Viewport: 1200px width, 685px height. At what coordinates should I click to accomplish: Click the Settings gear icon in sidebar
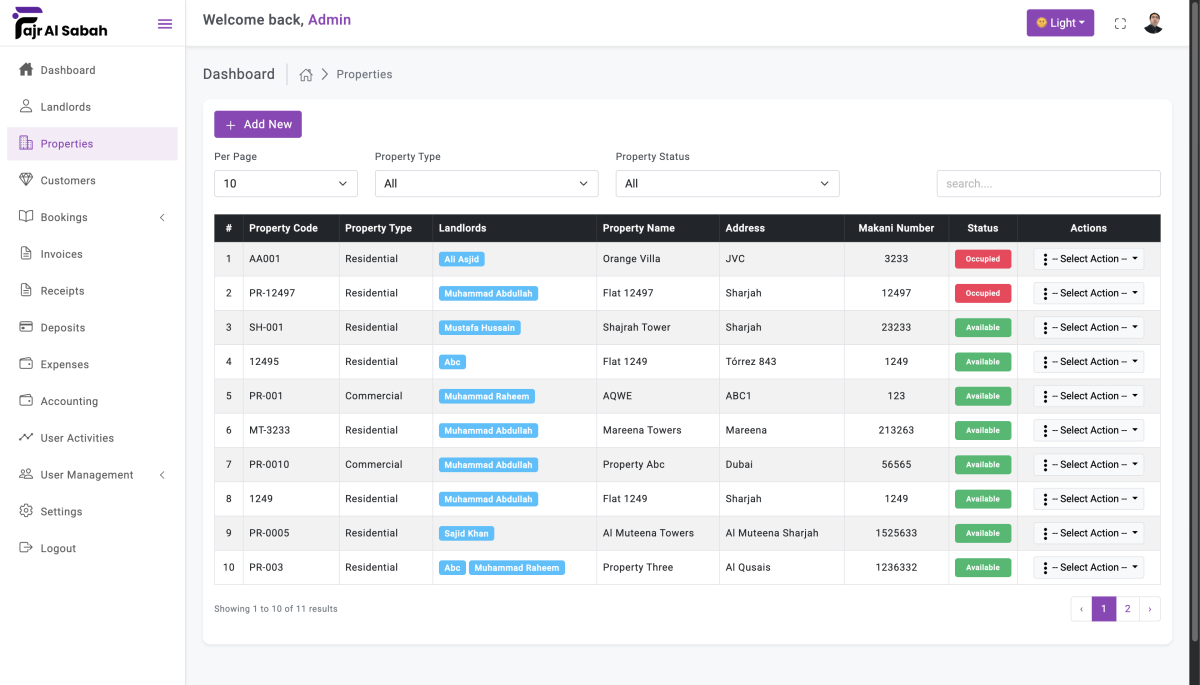coord(26,511)
